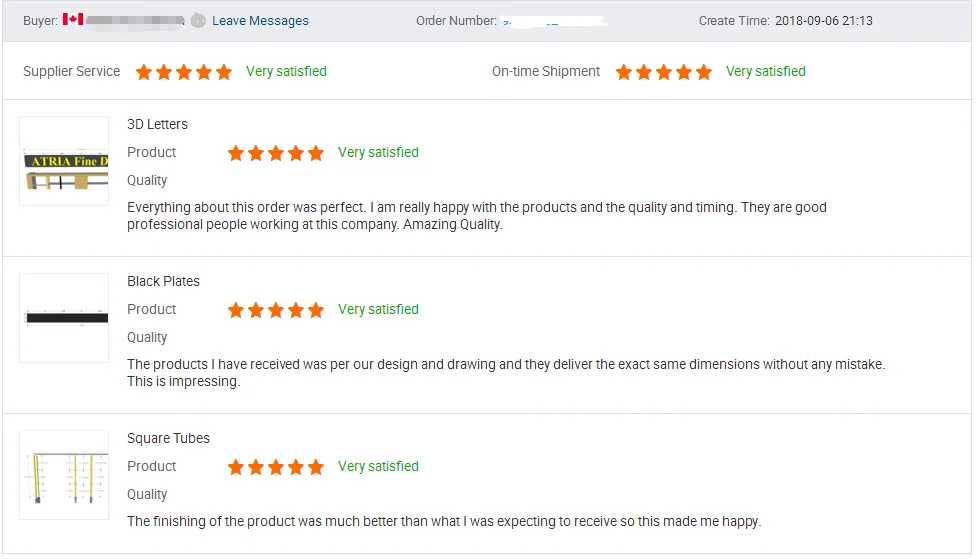The width and height of the screenshot is (976, 559).
Task: Click the Canadian flag icon beside Buyer
Action: tap(73, 20)
